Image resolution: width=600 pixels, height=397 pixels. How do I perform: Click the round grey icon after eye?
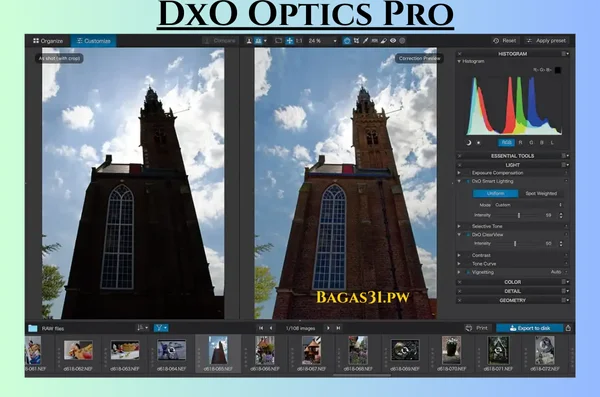(402, 41)
